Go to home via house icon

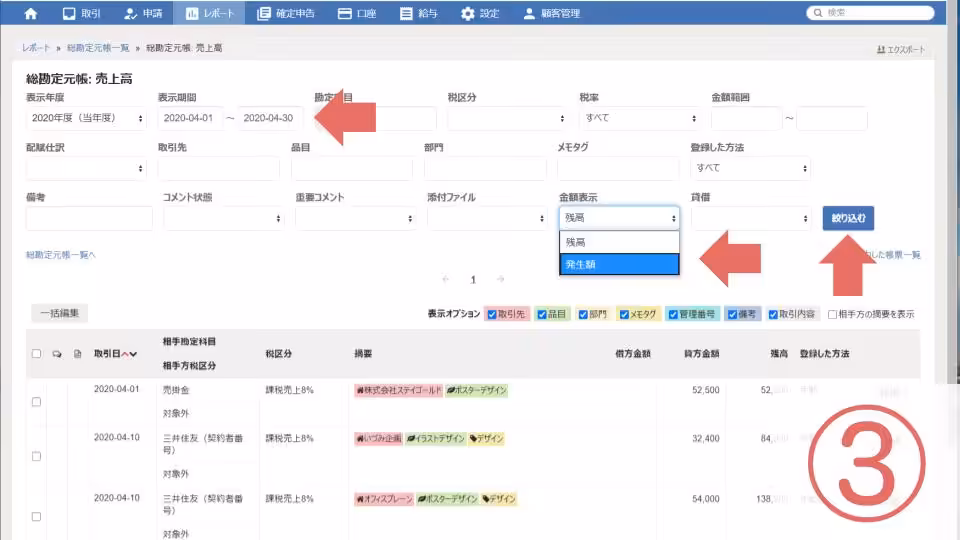[x=30, y=14]
